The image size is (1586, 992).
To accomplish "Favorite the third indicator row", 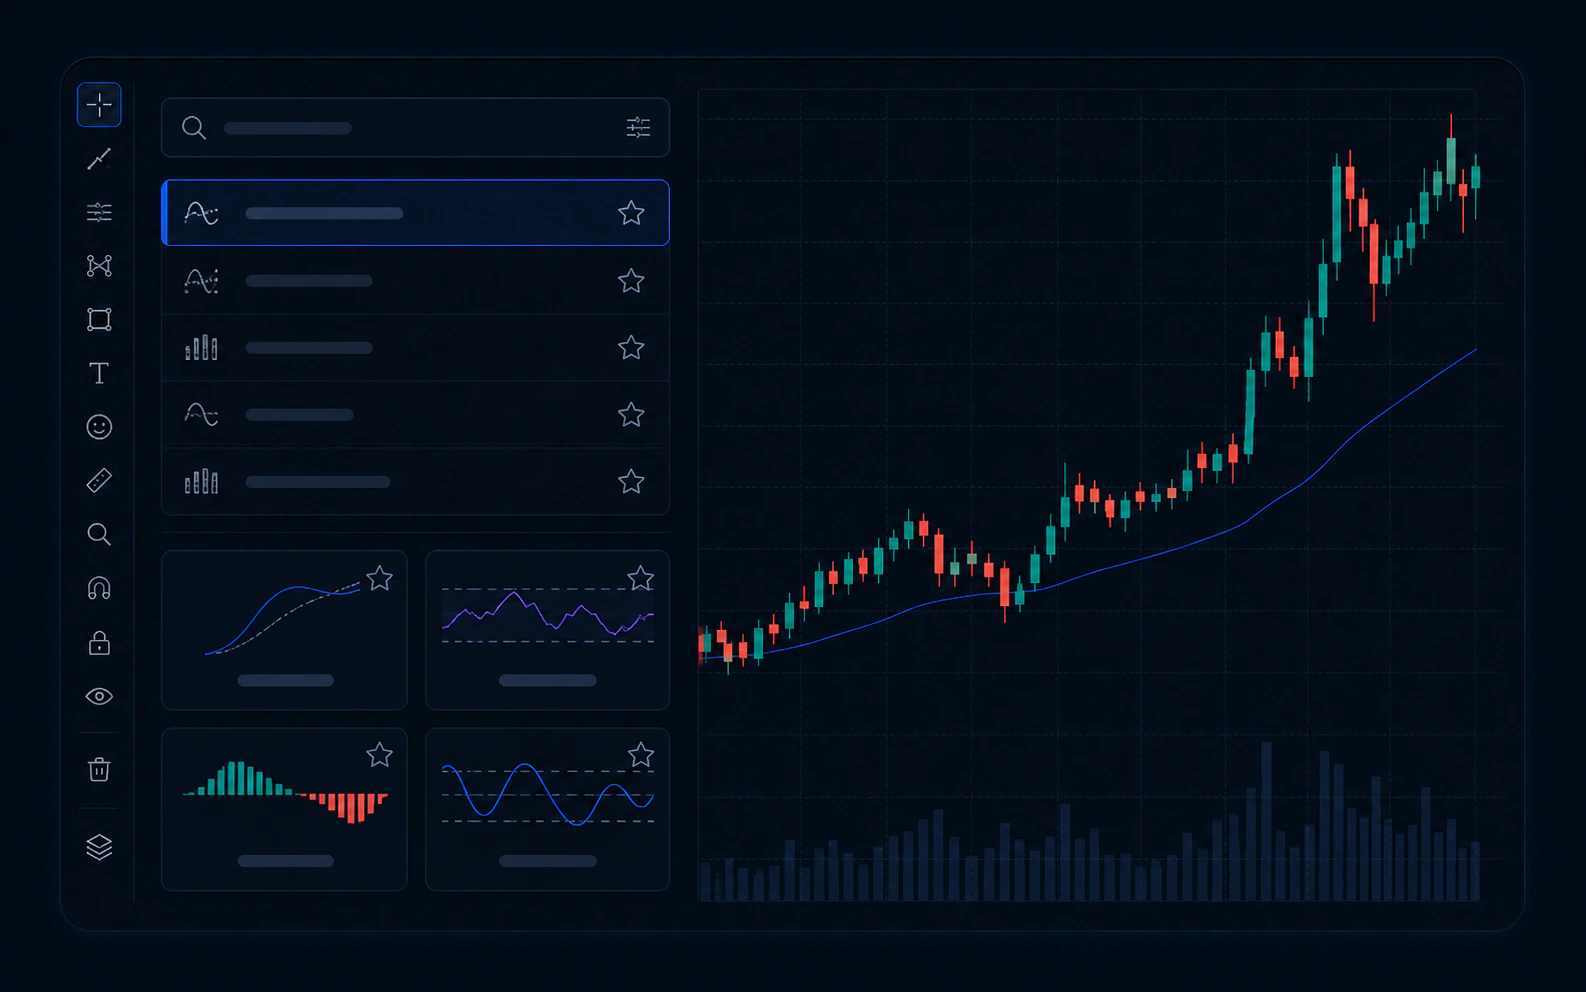I will pos(631,348).
